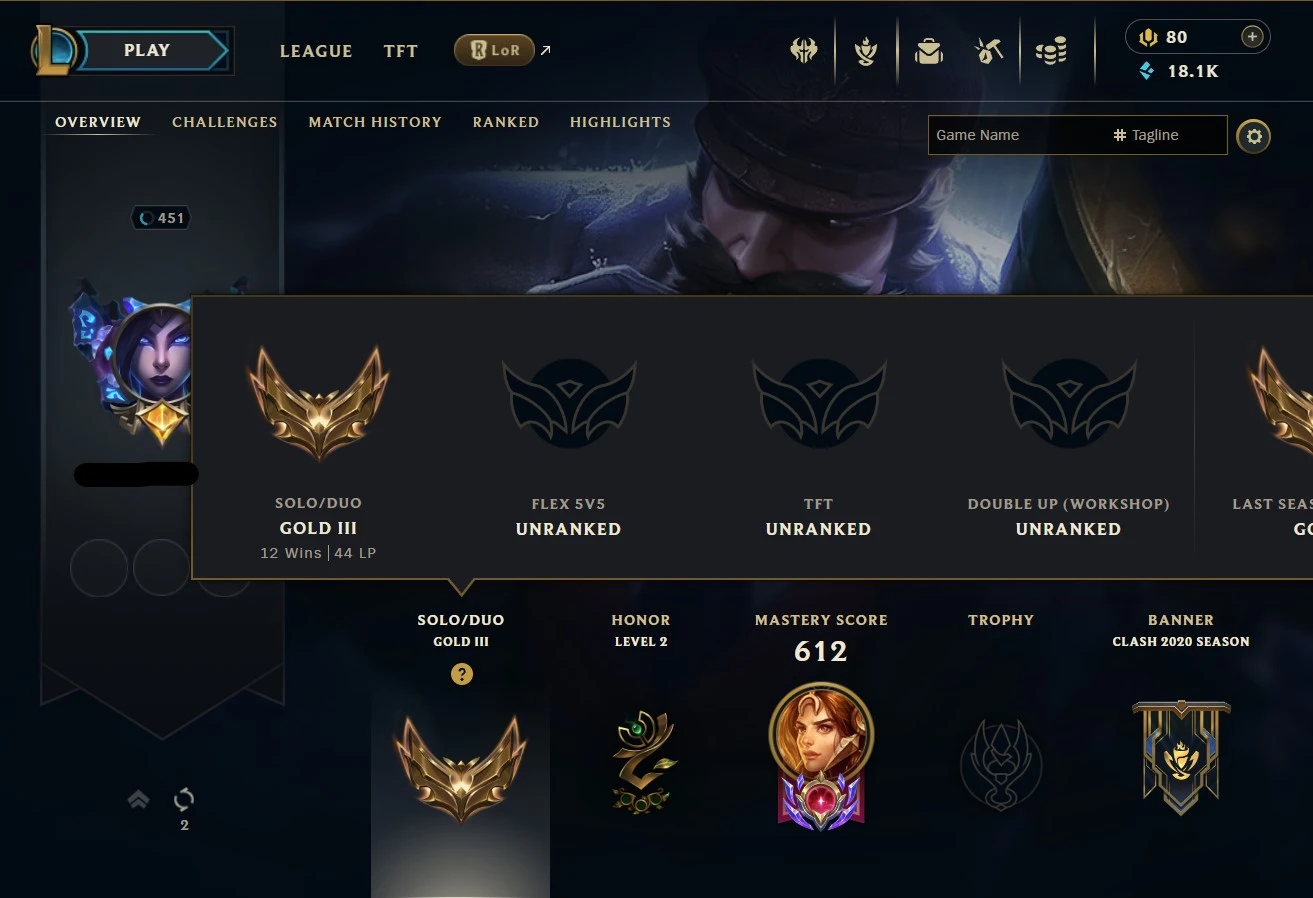The width and height of the screenshot is (1313, 898).
Task: Click the profile settings gear icon
Action: pyautogui.click(x=1254, y=136)
